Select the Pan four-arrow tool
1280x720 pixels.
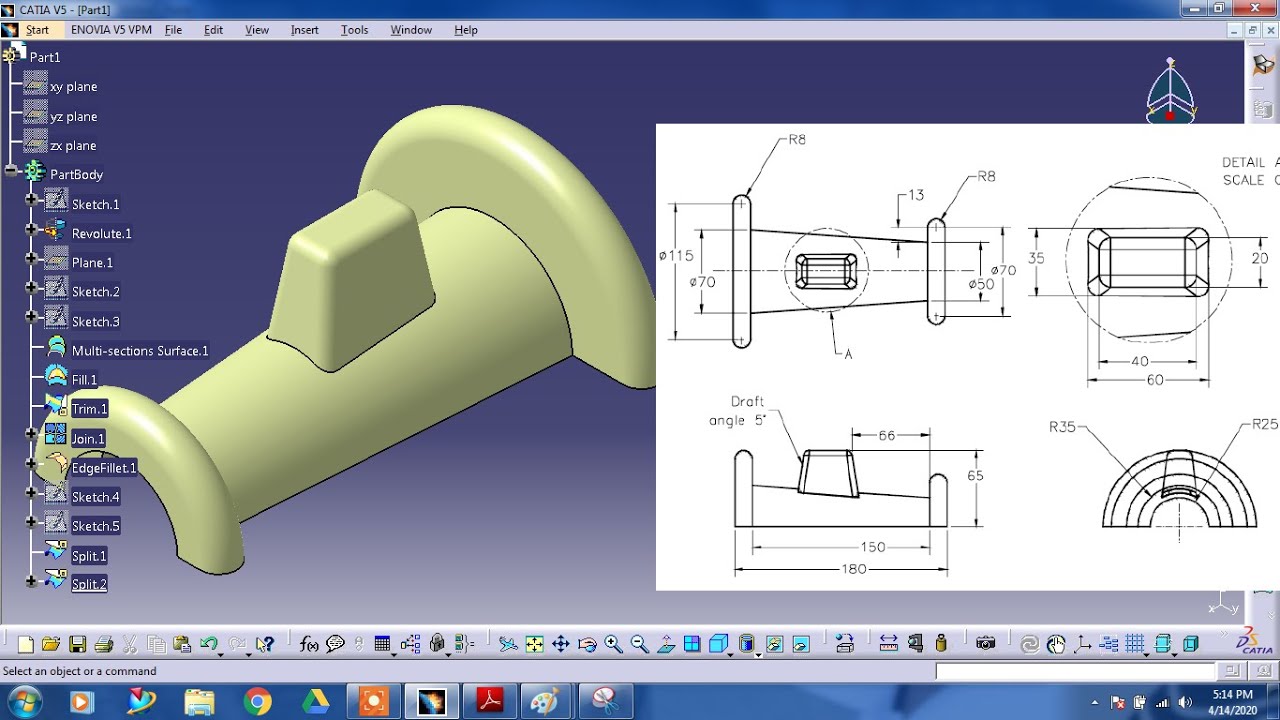[x=561, y=644]
